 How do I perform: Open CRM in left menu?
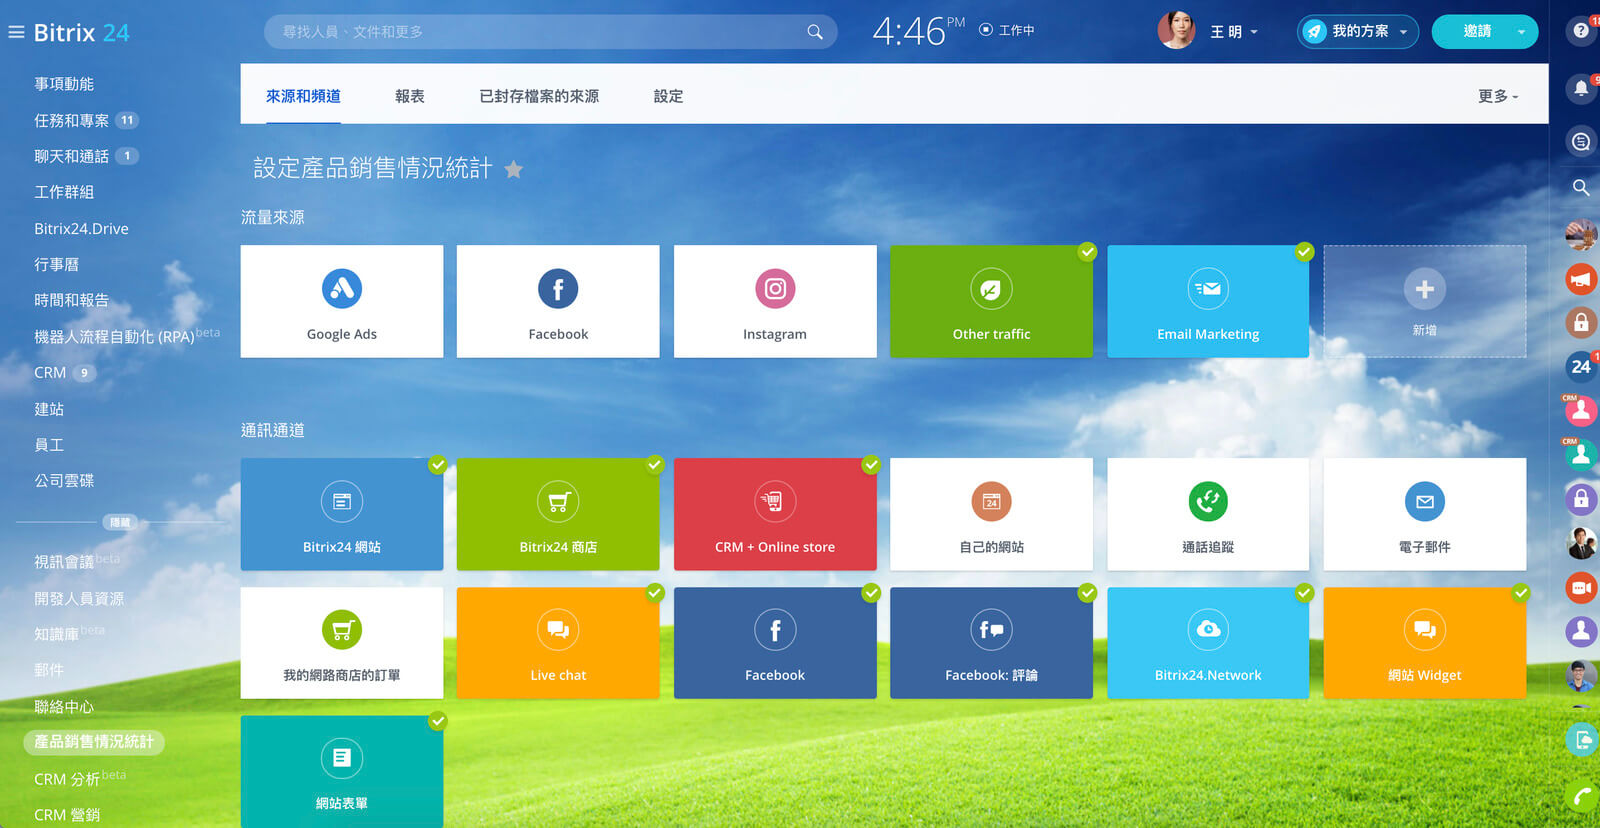[50, 372]
